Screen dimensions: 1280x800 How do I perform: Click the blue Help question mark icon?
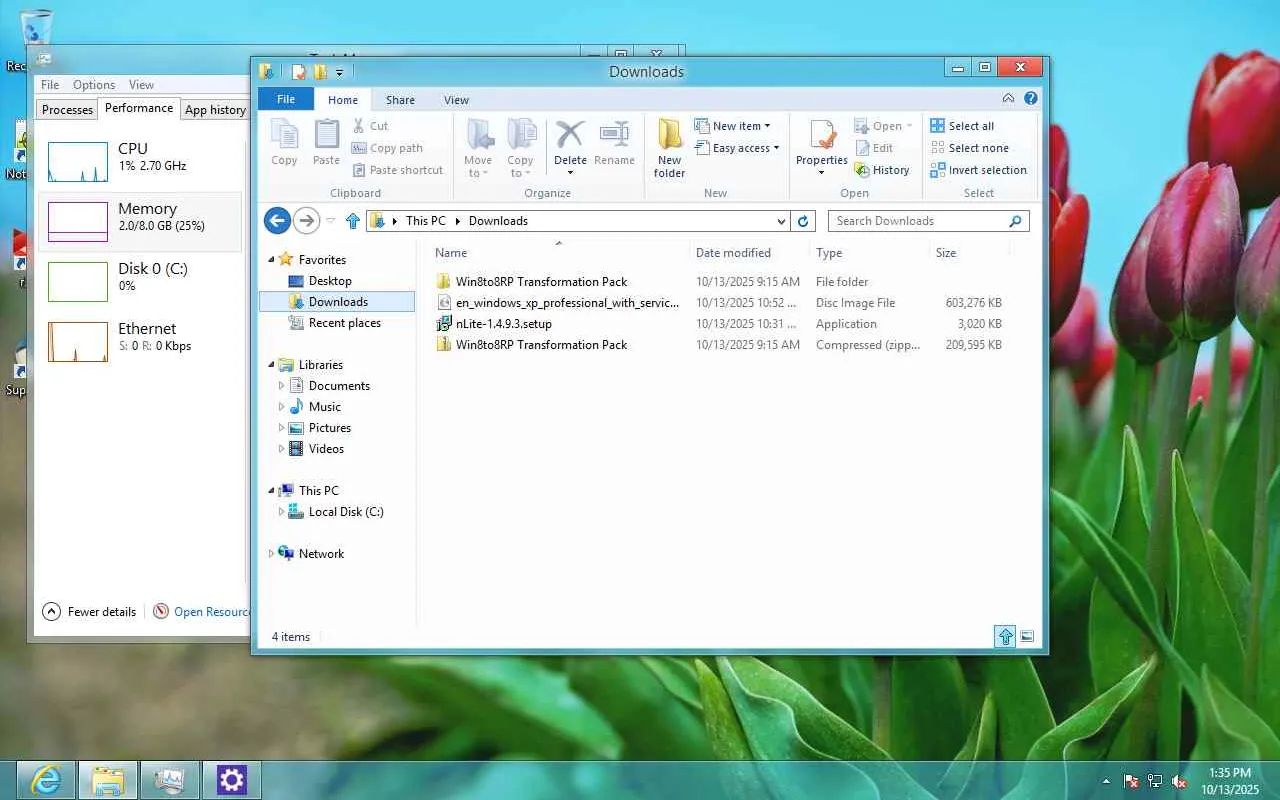pyautogui.click(x=1031, y=99)
